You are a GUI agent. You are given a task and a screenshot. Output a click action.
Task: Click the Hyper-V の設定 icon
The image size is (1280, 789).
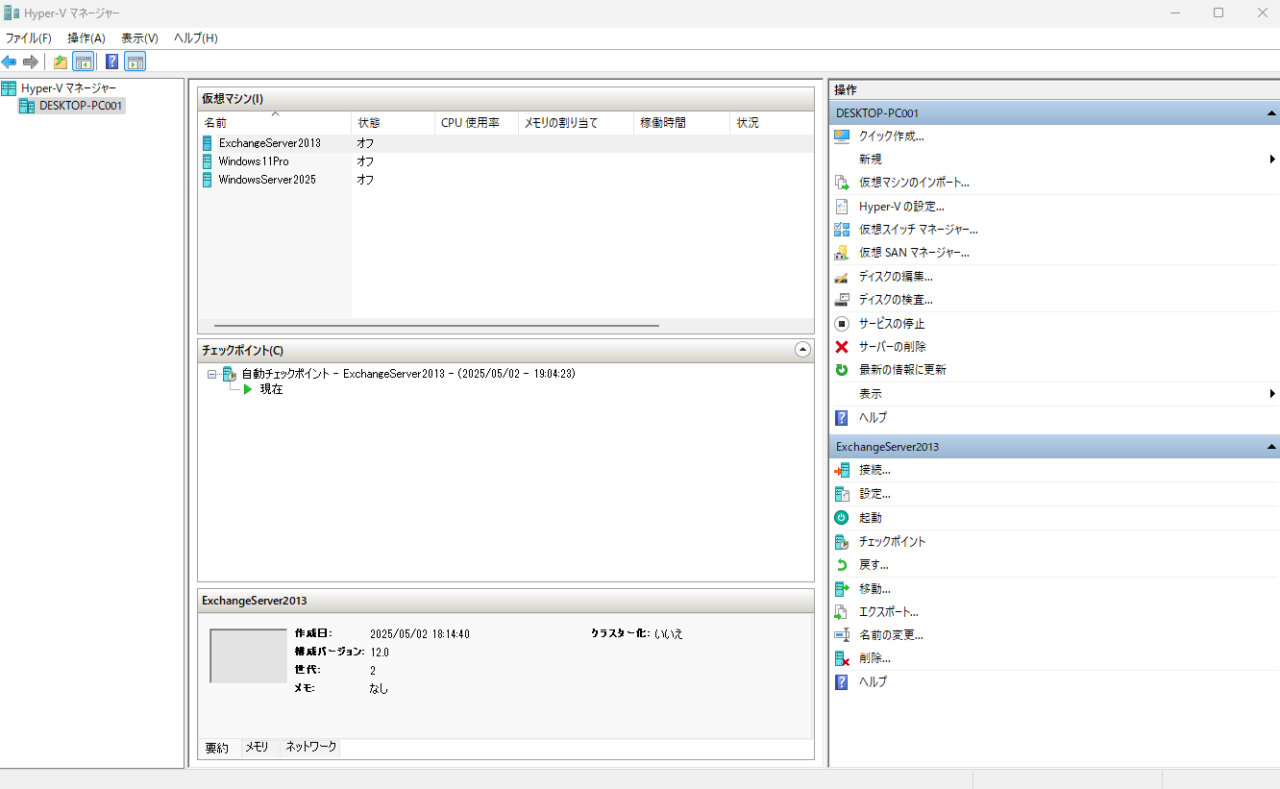click(841, 206)
